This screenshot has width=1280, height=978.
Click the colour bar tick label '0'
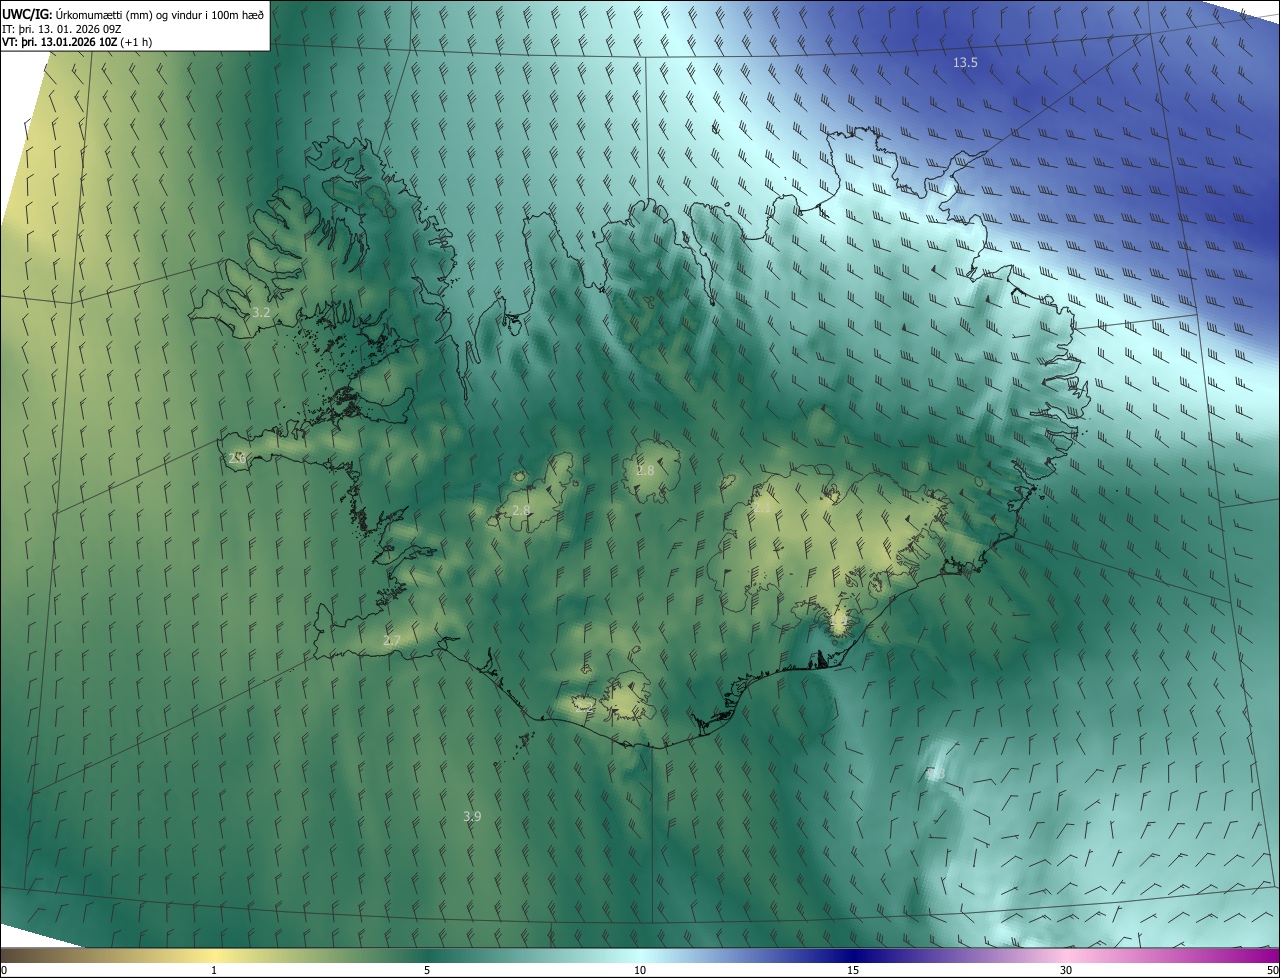tap(4, 970)
